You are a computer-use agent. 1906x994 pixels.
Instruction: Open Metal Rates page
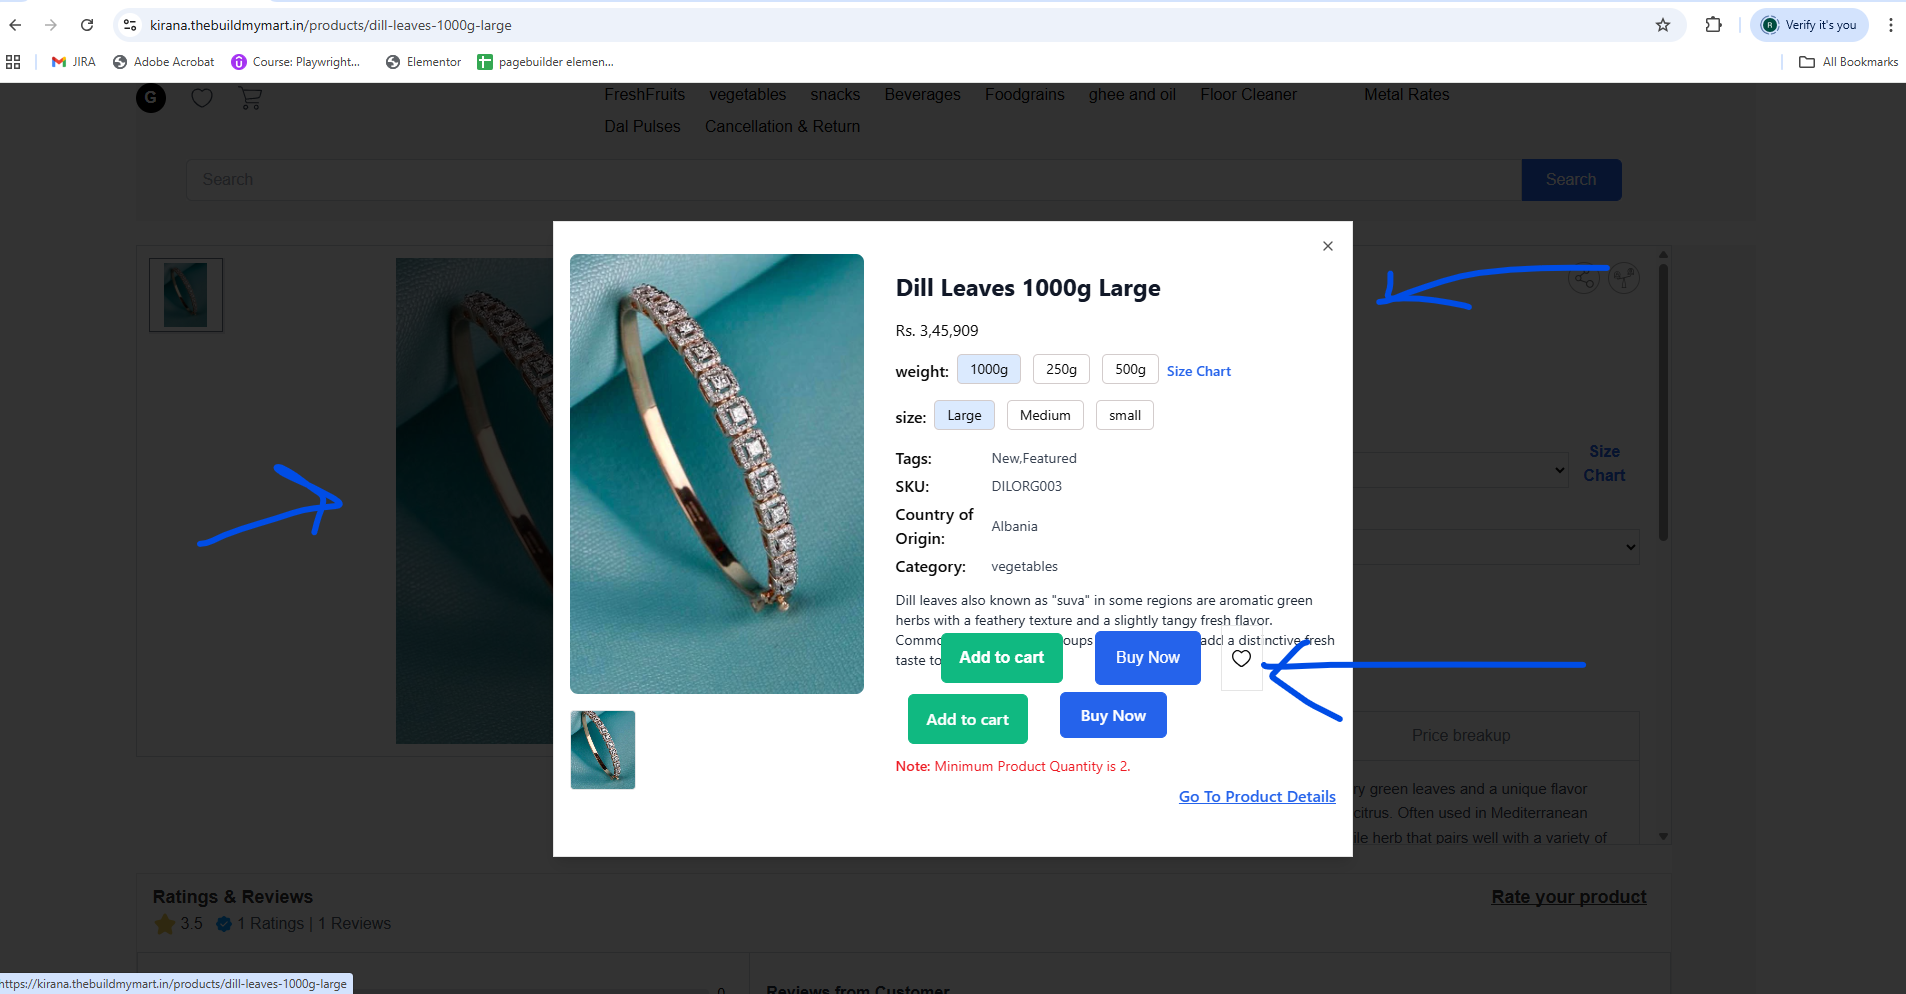[x=1407, y=95]
